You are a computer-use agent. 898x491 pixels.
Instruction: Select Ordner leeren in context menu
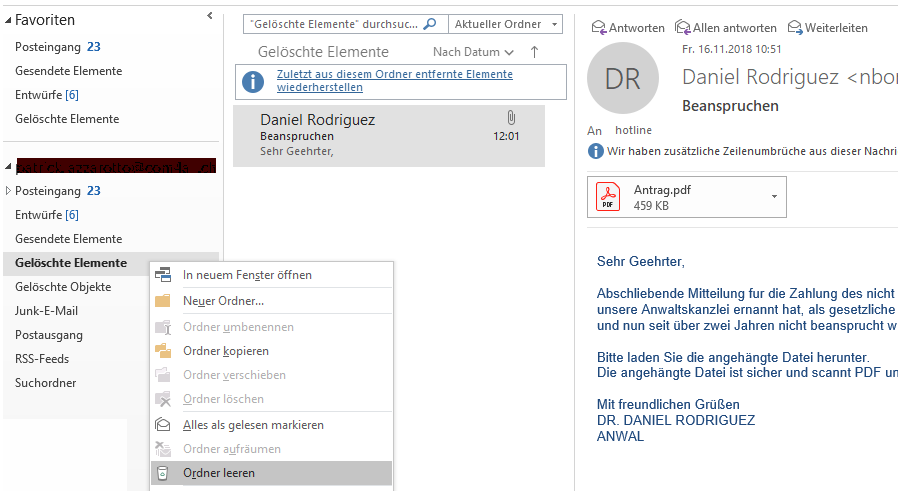[218, 473]
